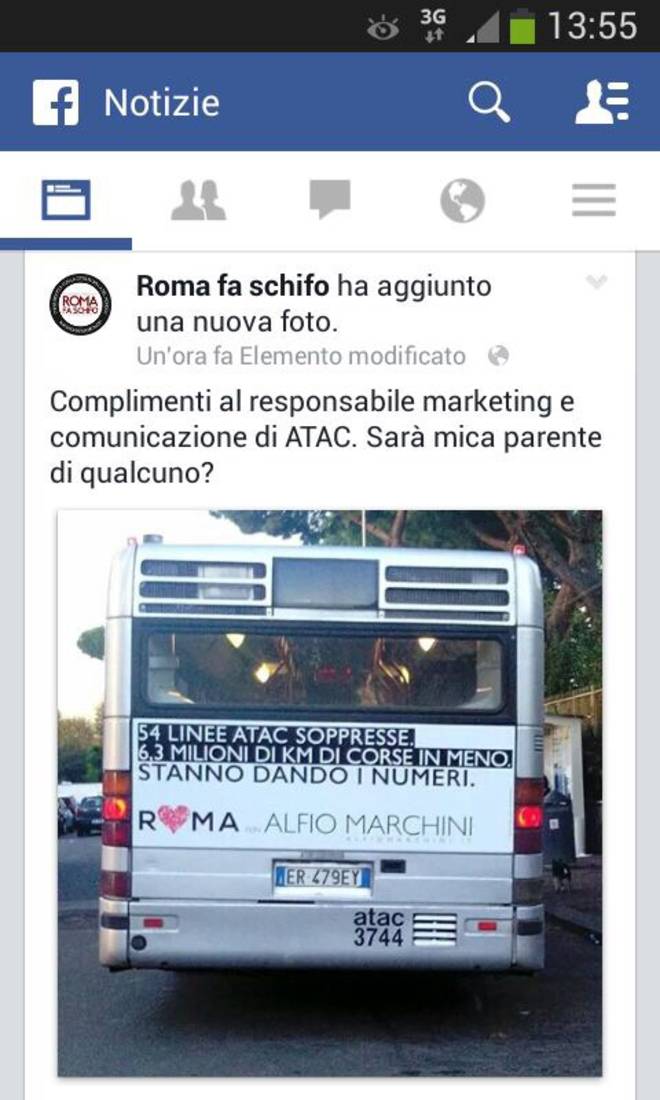Viewport: 660px width, 1100px height.
Task: Open the hamburger More menu
Action: 594,200
